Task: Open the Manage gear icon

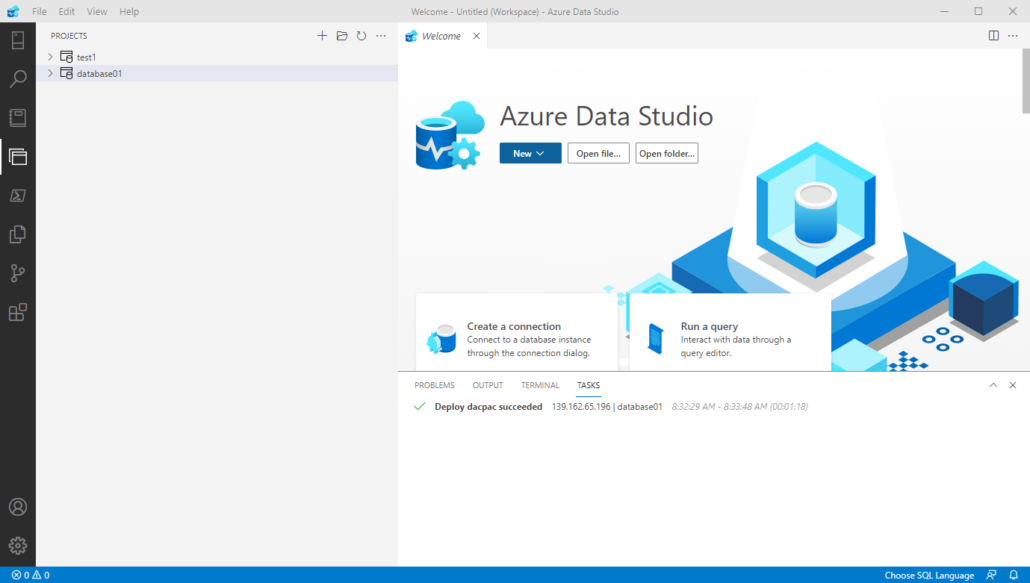Action: [17, 546]
